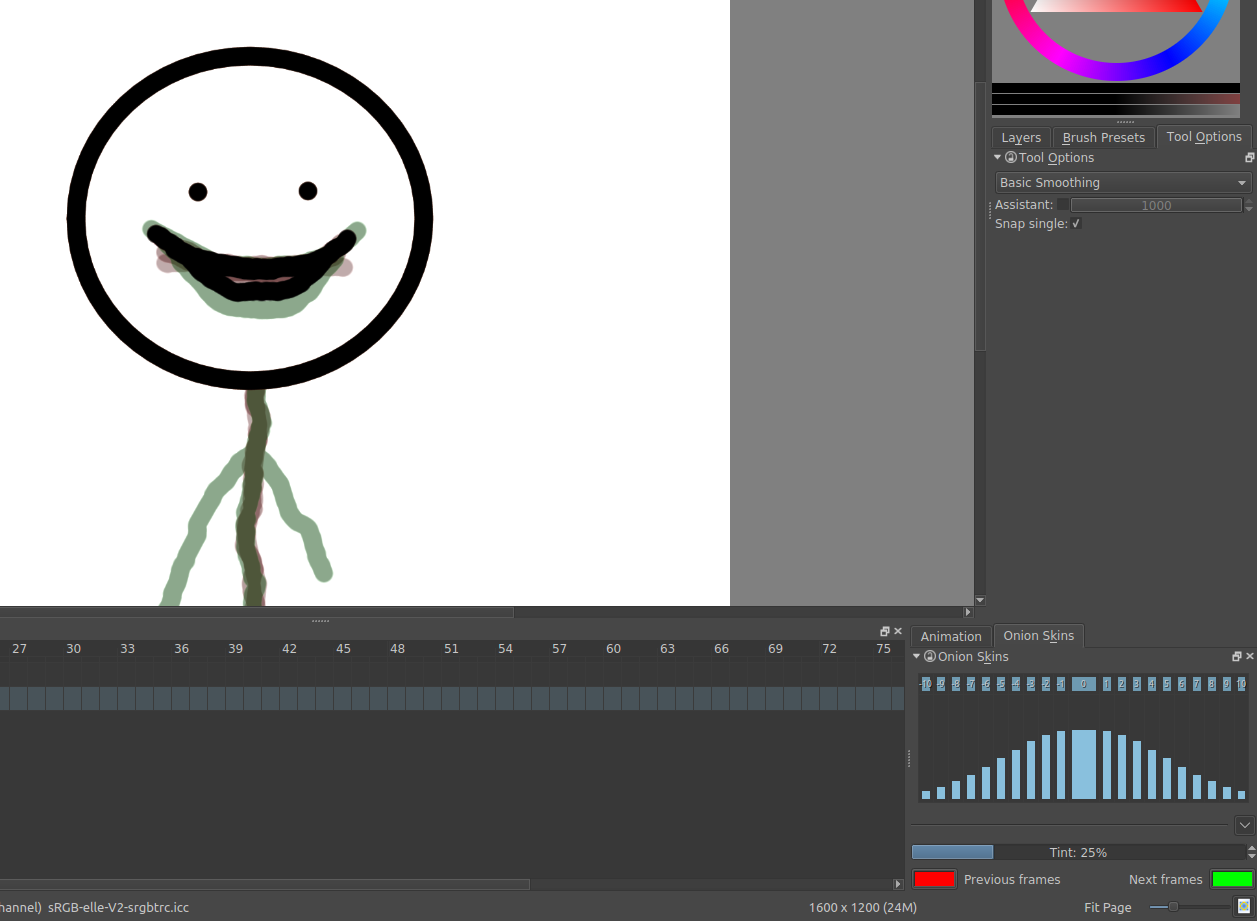Toggle onion skin for frame -1
Screen dimensions: 1257x921
(x=1061, y=684)
